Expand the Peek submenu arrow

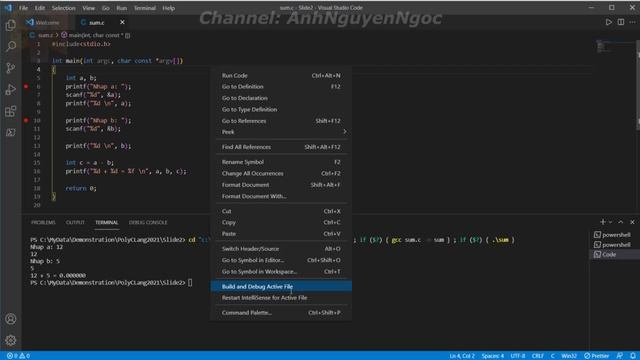tap(344, 132)
